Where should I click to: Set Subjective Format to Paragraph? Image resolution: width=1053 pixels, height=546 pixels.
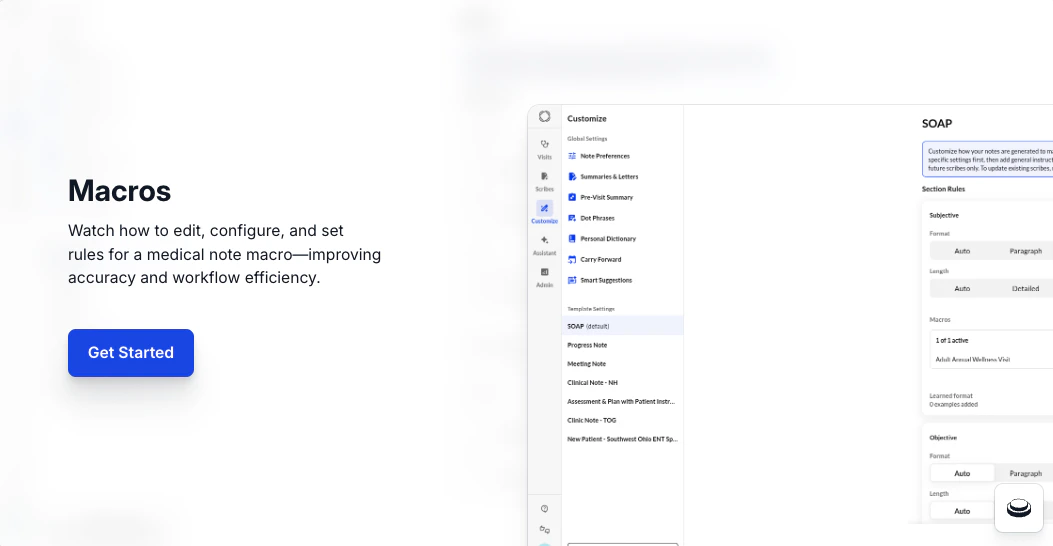pyautogui.click(x=1025, y=251)
